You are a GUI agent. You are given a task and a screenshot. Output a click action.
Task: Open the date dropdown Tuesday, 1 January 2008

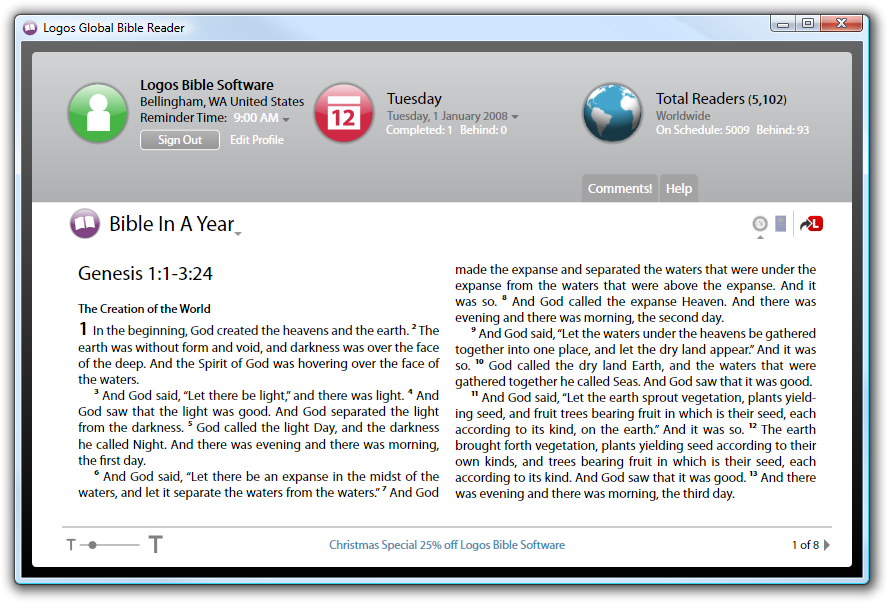point(452,116)
